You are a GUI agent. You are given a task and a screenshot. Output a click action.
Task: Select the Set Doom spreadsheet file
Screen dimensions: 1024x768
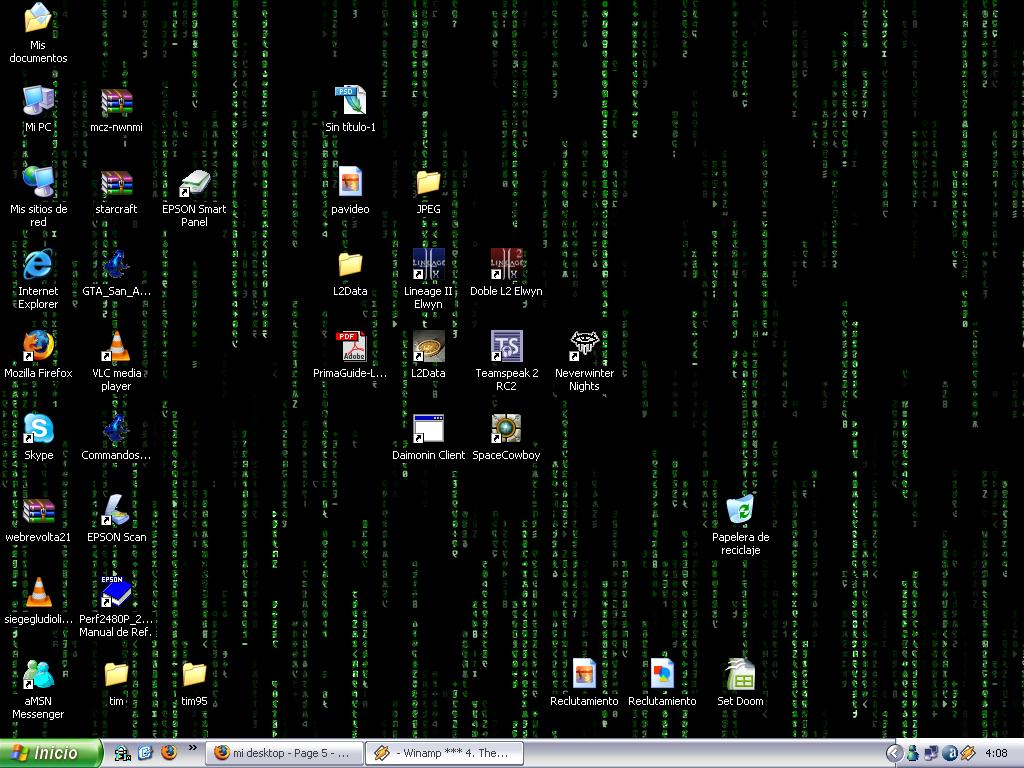coord(741,683)
